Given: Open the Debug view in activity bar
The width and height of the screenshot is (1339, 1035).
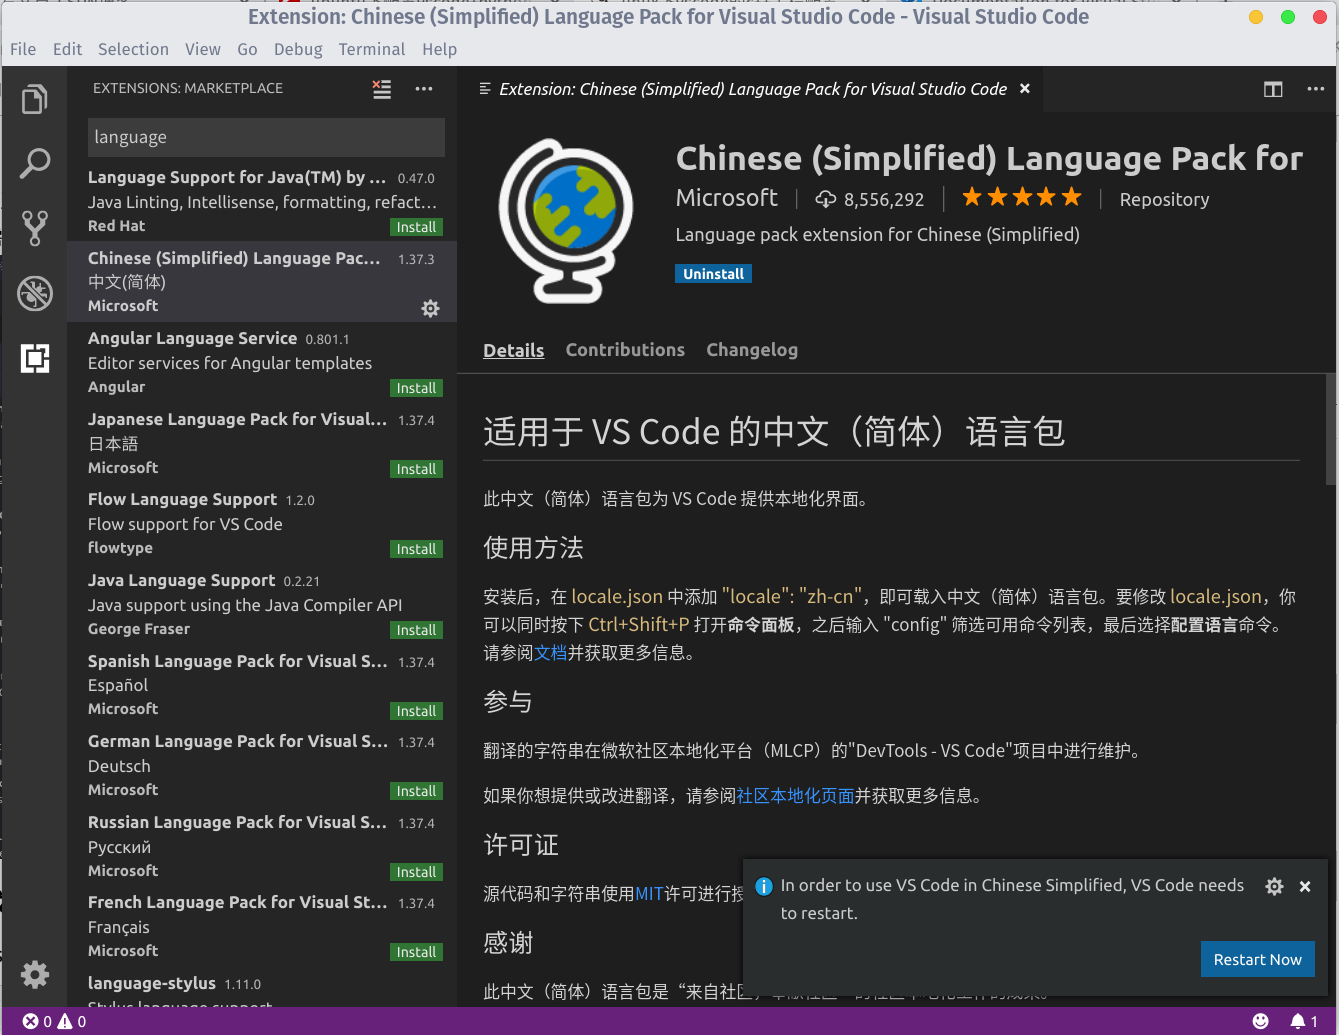Looking at the screenshot, I should [x=35, y=293].
